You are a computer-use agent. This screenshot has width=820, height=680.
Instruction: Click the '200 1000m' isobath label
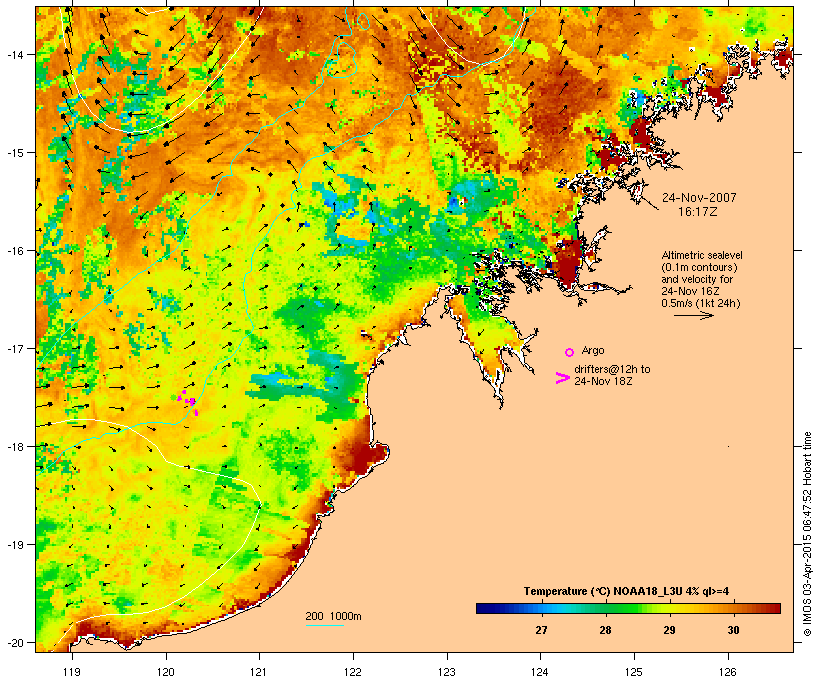point(333,616)
